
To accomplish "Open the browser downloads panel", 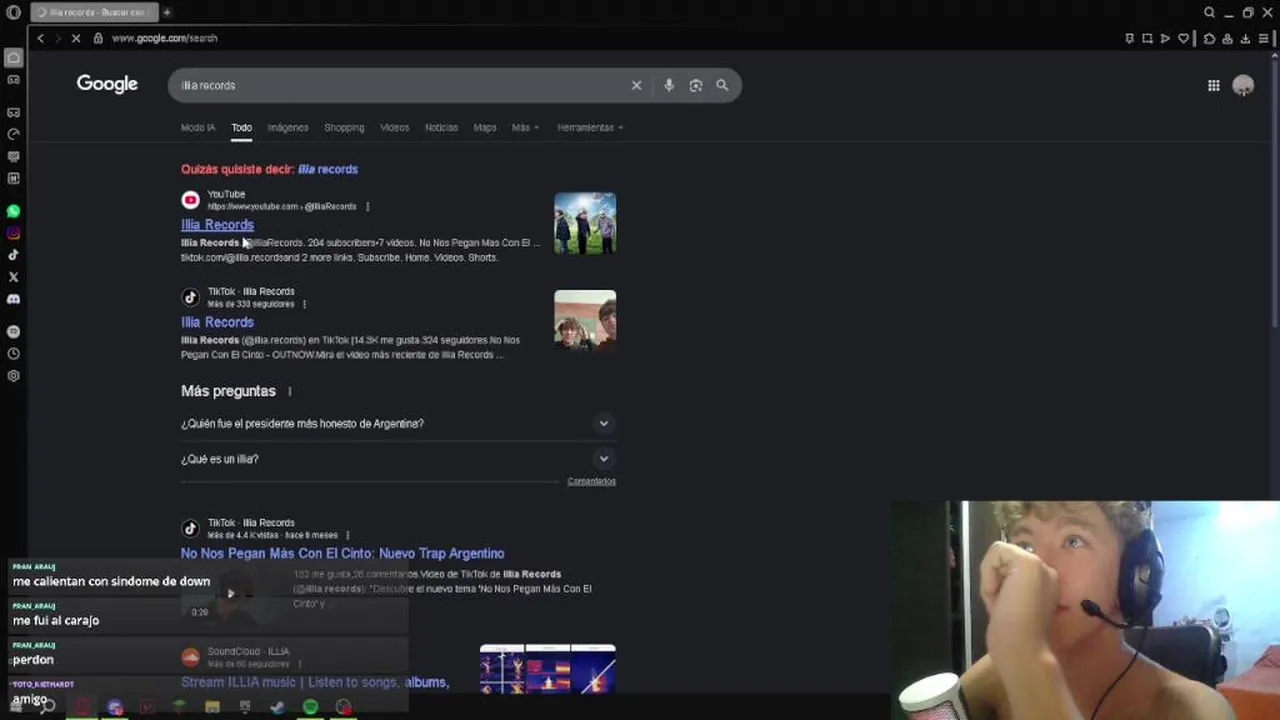I will [1245, 38].
